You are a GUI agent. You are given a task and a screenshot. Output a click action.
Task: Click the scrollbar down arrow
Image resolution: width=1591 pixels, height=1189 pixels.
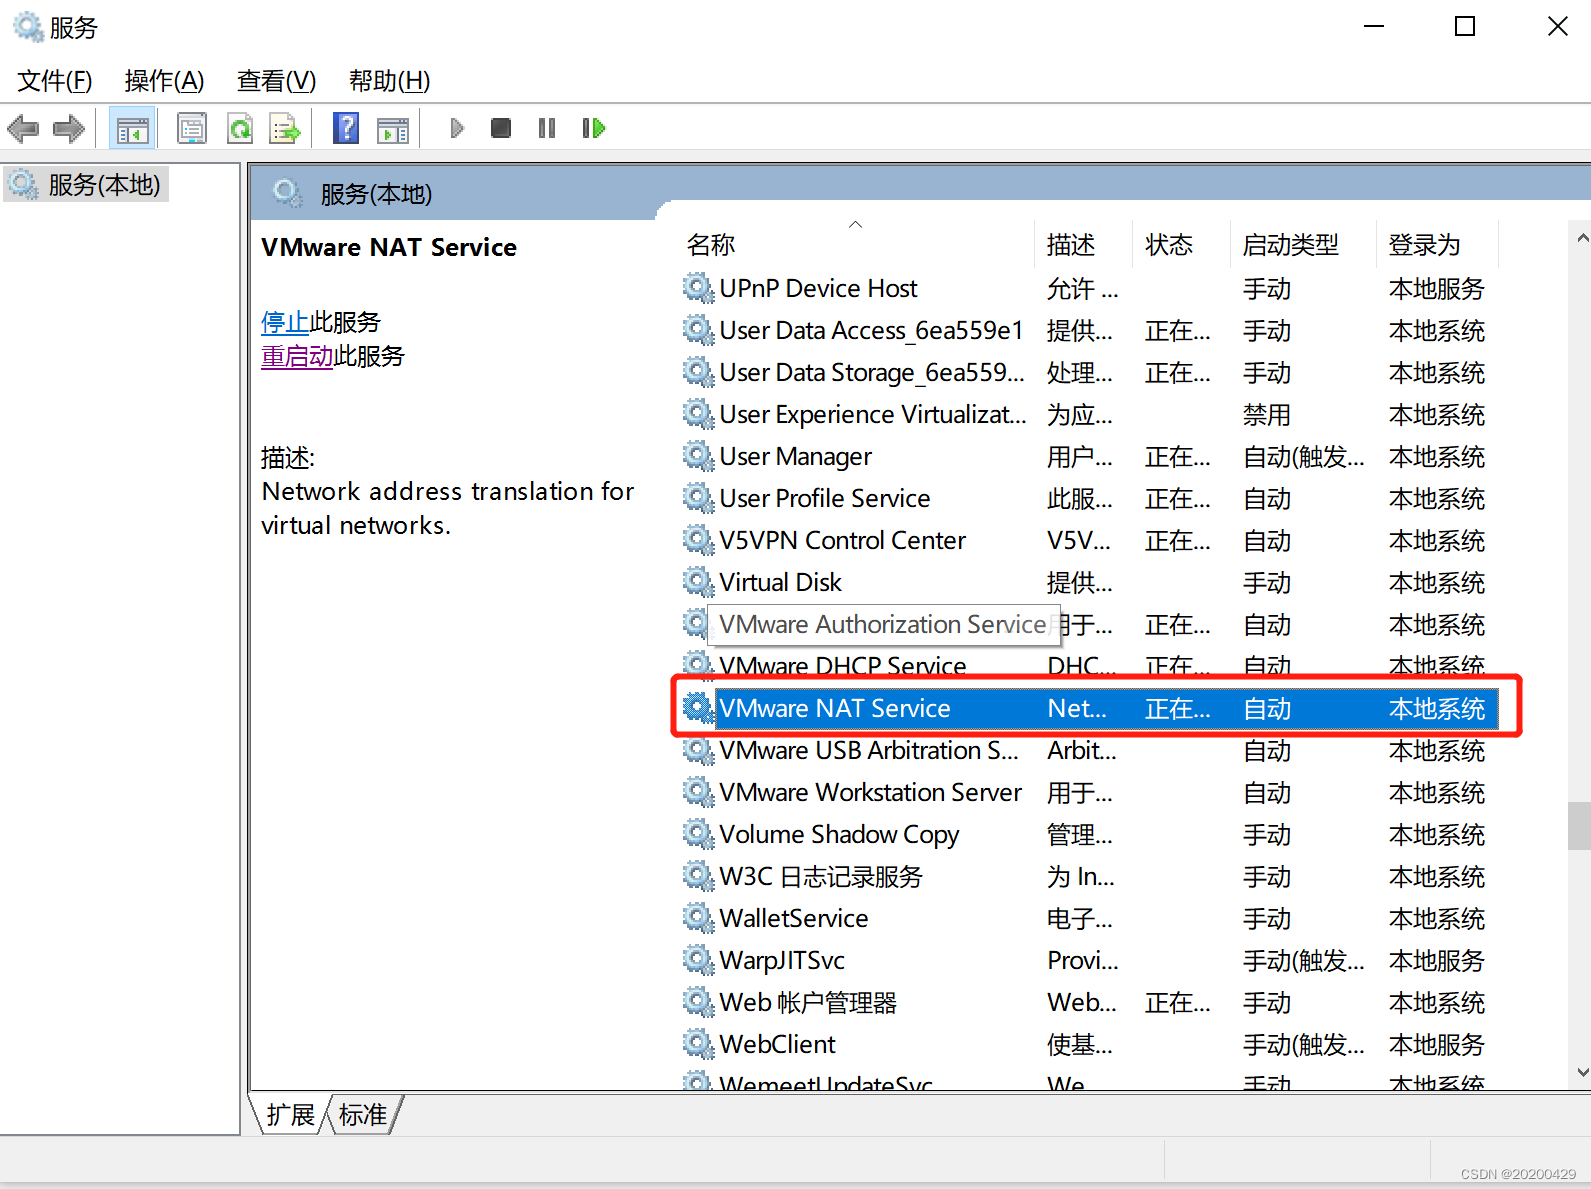coord(1582,1072)
